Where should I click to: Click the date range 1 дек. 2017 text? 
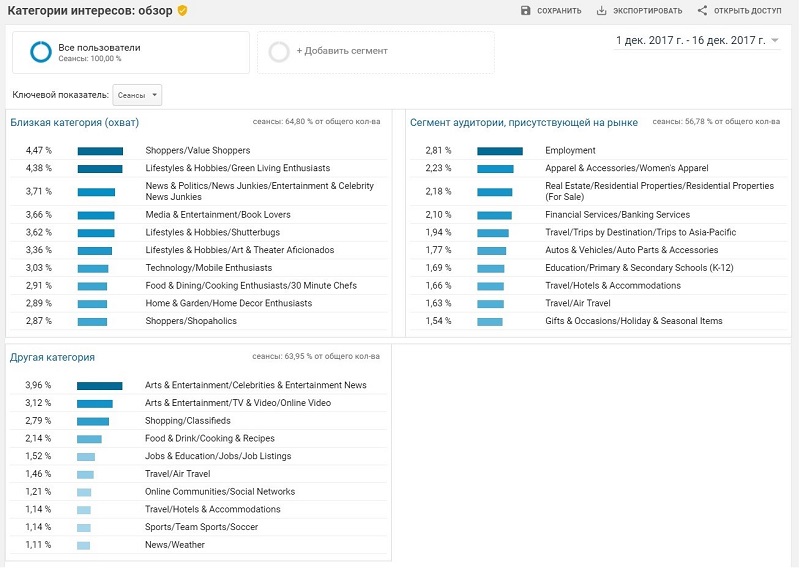click(x=691, y=40)
